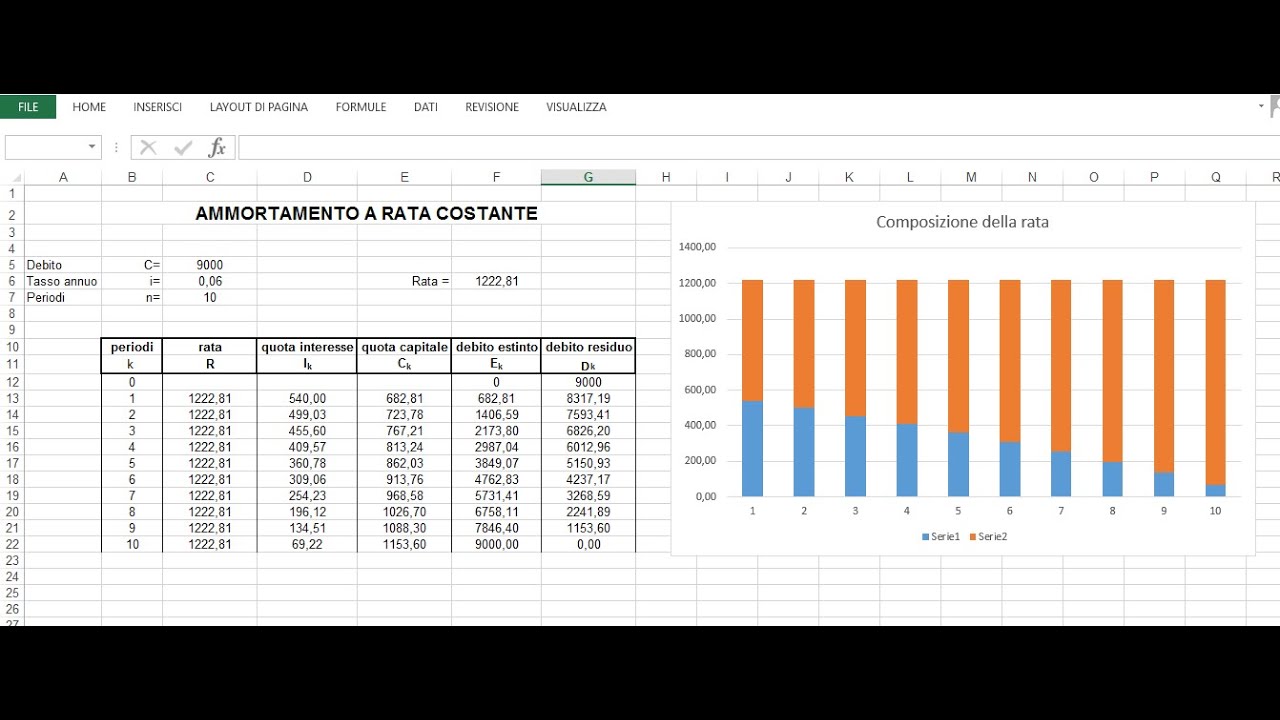Select the interest cell 254,23
The image size is (1280, 720).
tap(307, 495)
